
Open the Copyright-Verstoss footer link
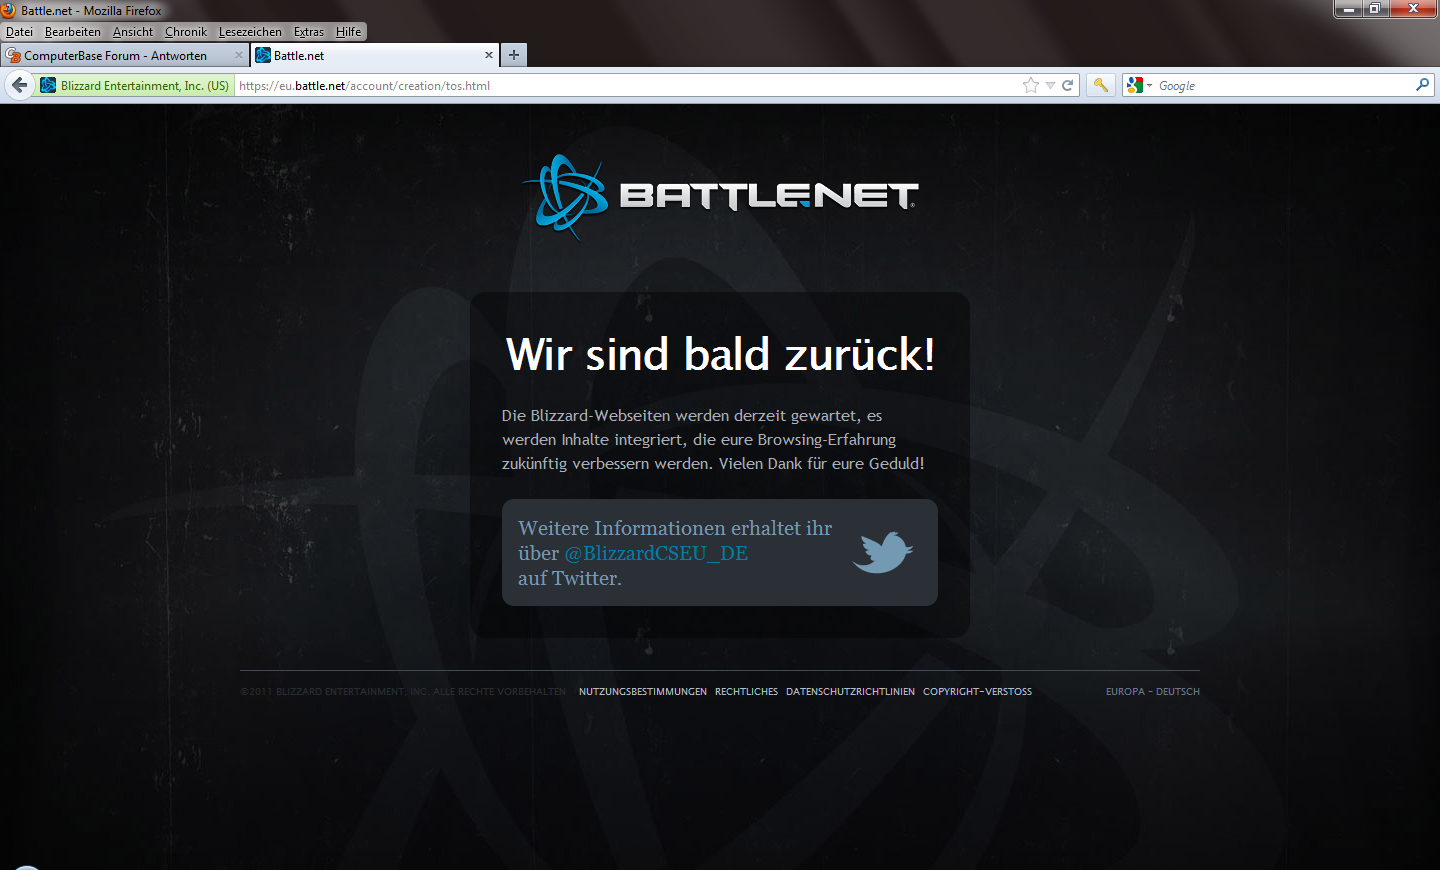point(977,691)
